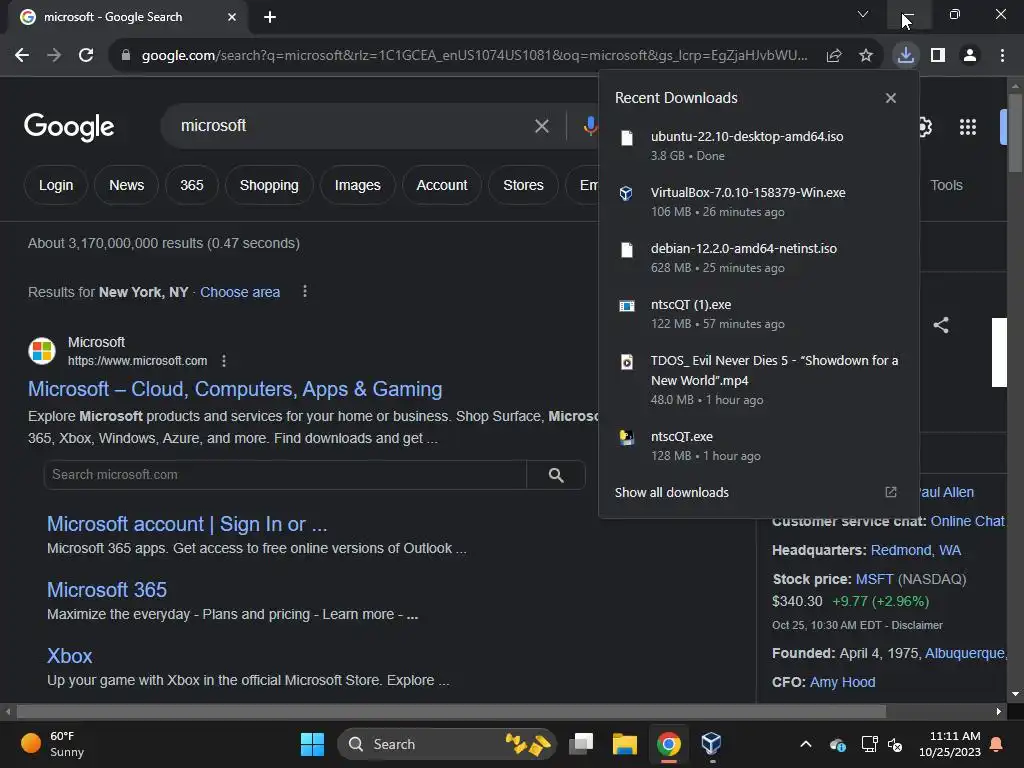Click the stock Disclaimer link
Image resolution: width=1024 pixels, height=768 pixels.
917,625
